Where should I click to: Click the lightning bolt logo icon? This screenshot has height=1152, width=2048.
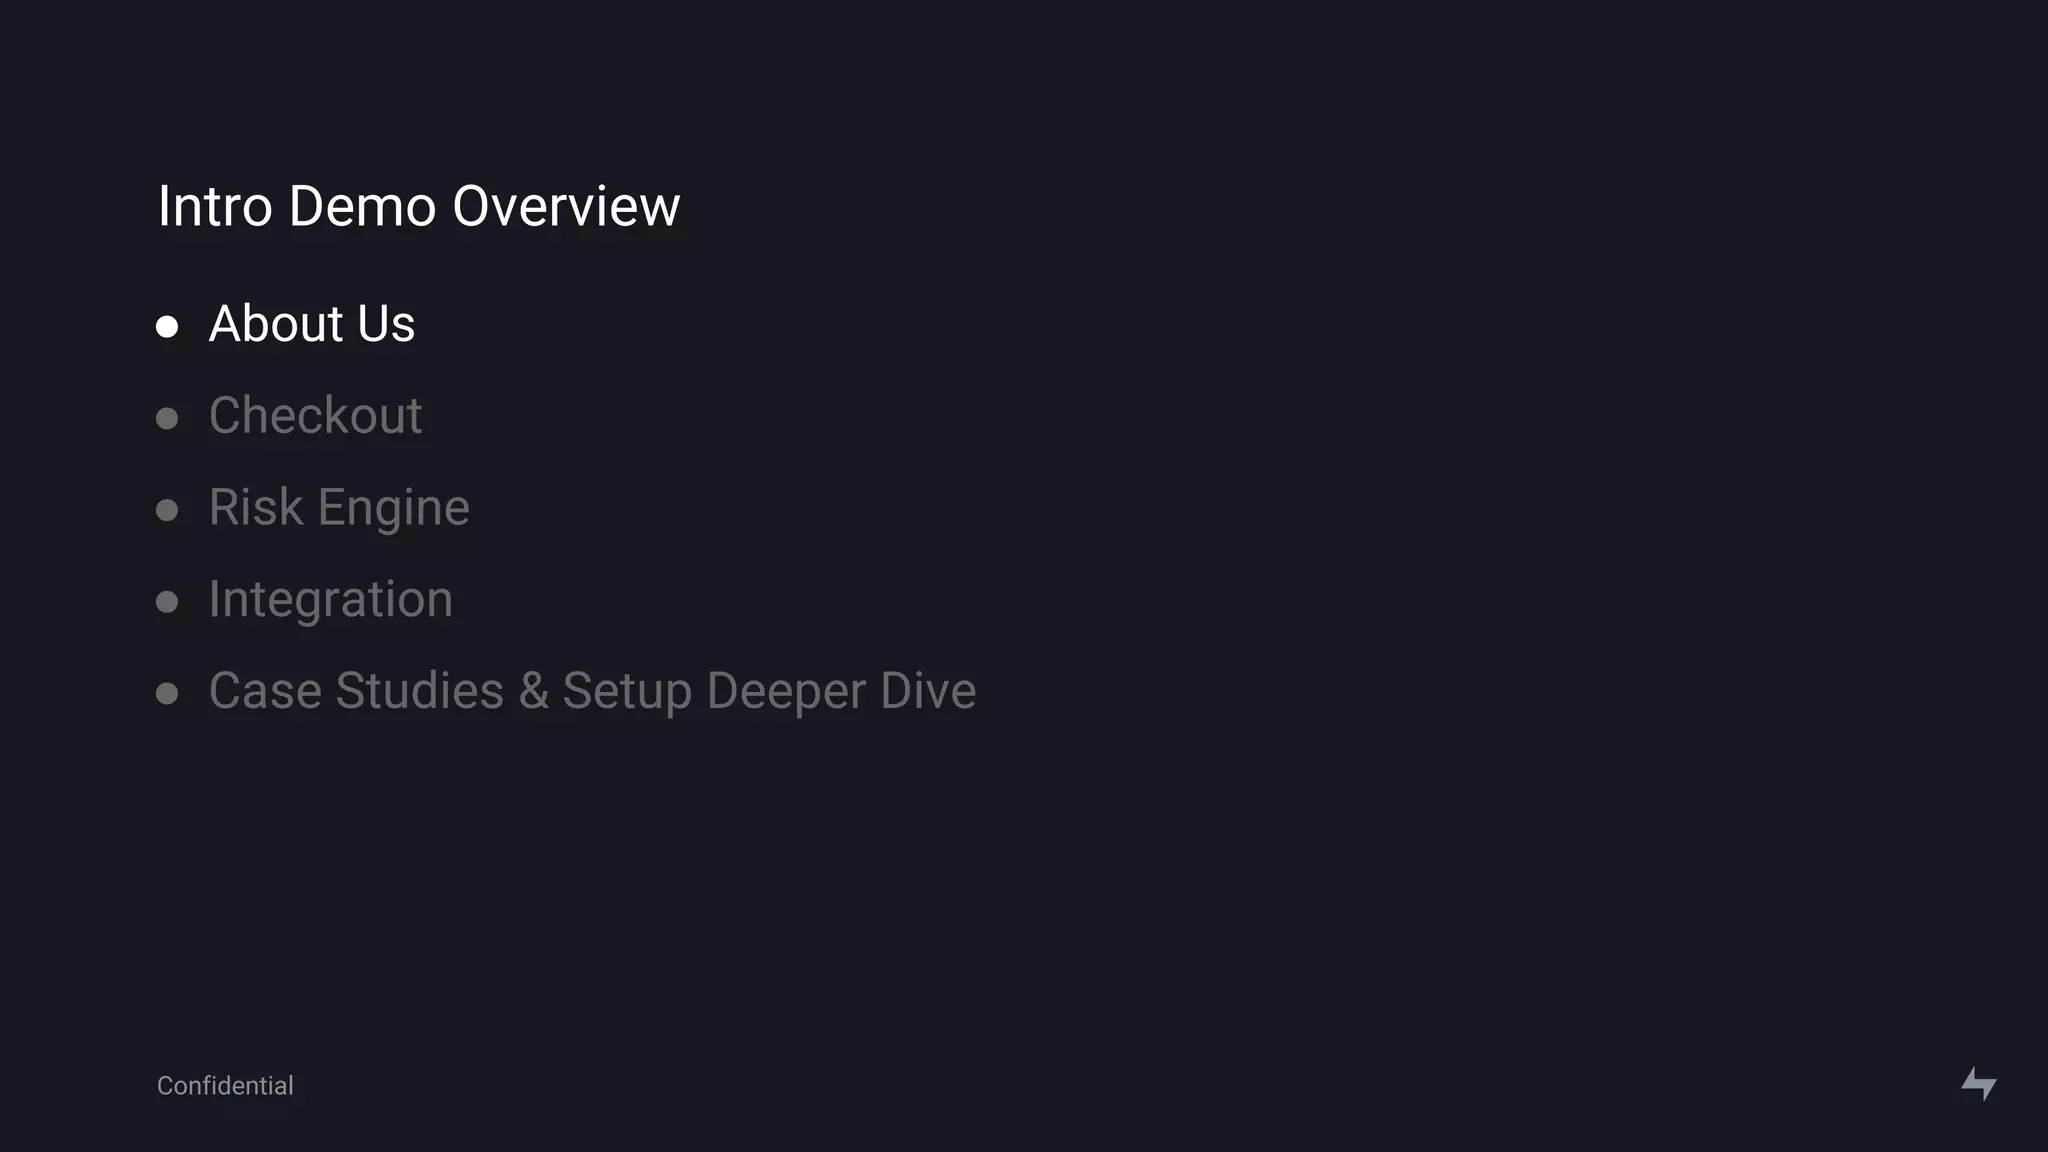[1978, 1083]
